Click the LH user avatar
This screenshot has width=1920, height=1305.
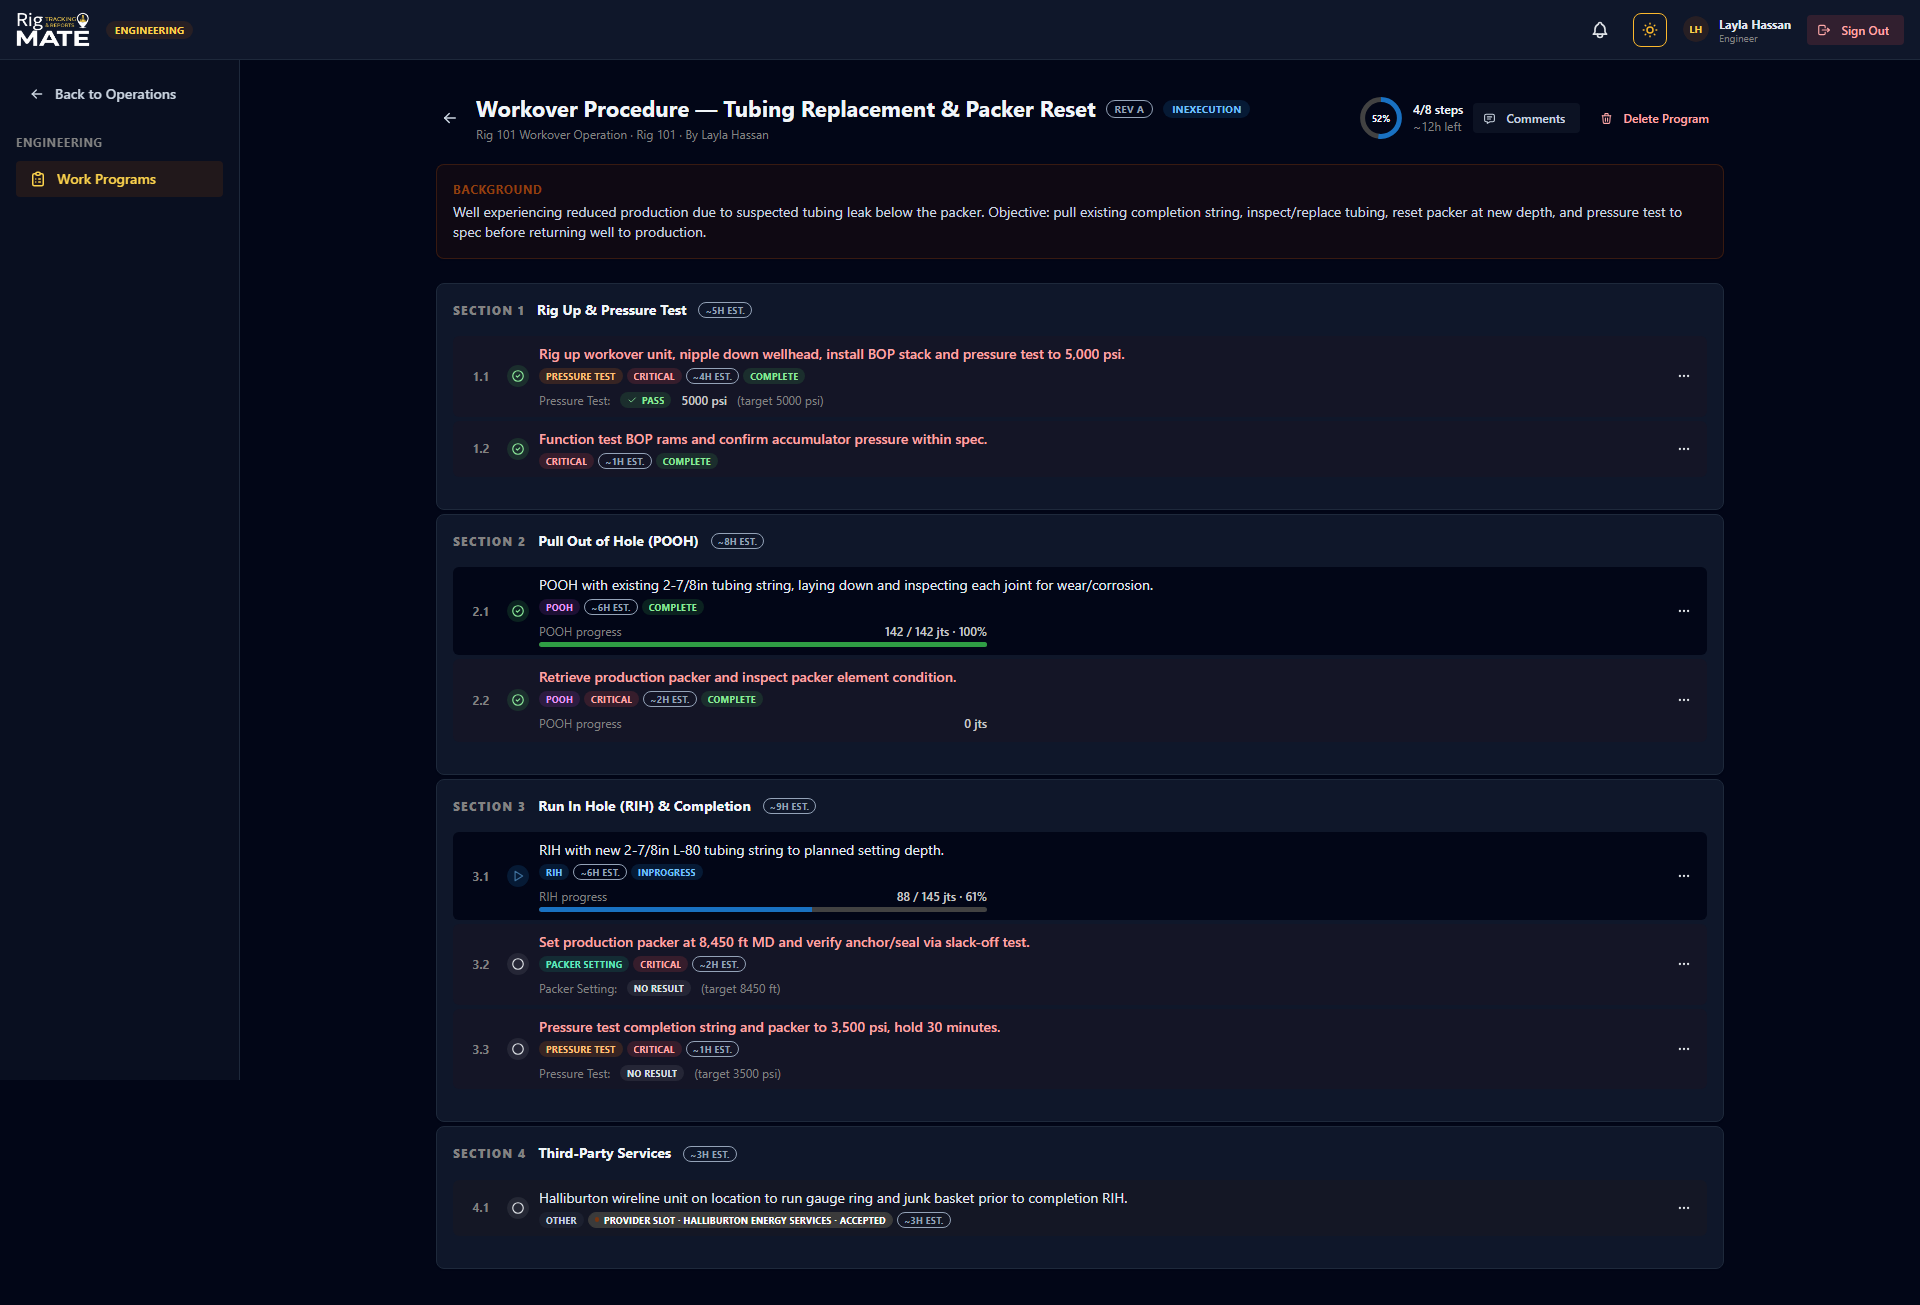1696,30
